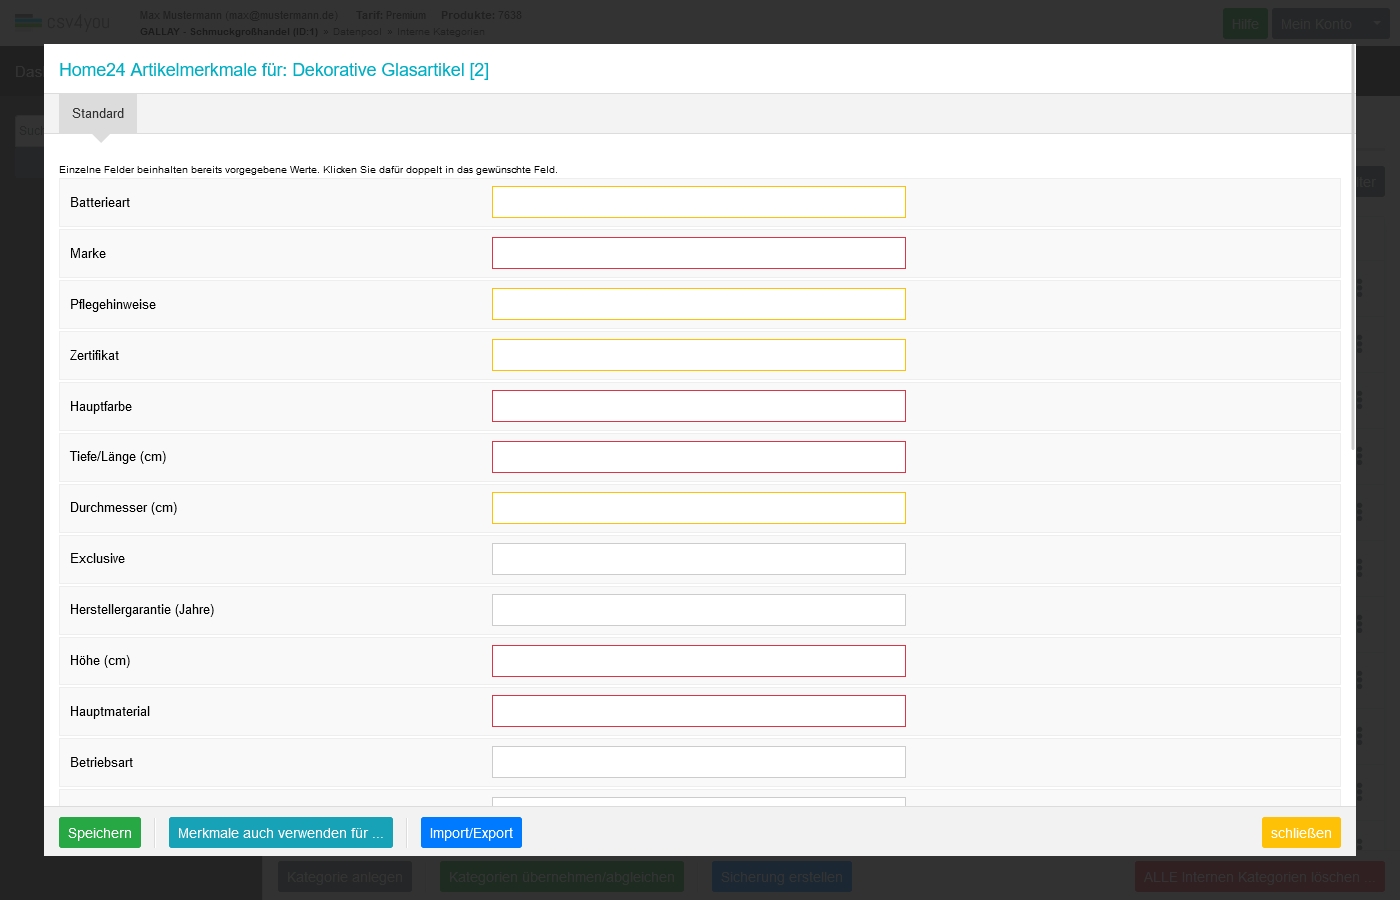Viewport: 1400px width, 900px height.
Task: Switch to the Standard tab
Action: (98, 114)
